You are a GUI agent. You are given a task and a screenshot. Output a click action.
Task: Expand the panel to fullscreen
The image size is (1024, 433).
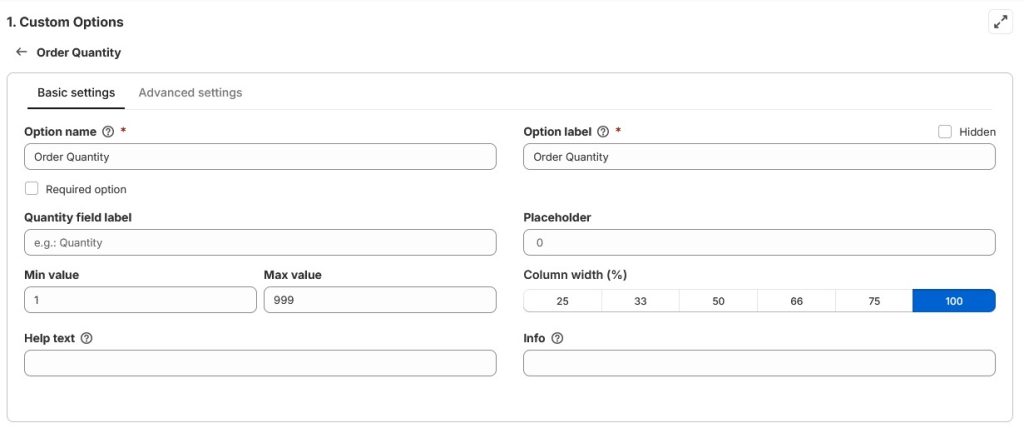coord(1000,21)
